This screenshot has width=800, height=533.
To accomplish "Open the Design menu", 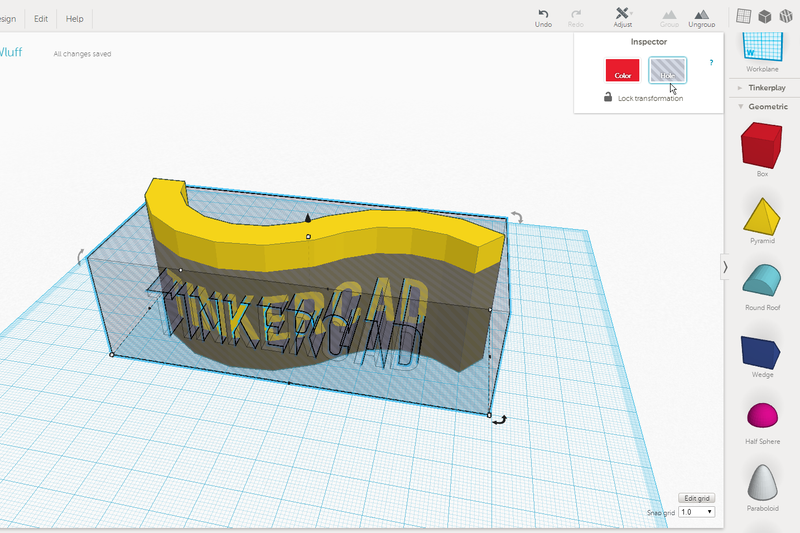I will pyautogui.click(x=7, y=19).
